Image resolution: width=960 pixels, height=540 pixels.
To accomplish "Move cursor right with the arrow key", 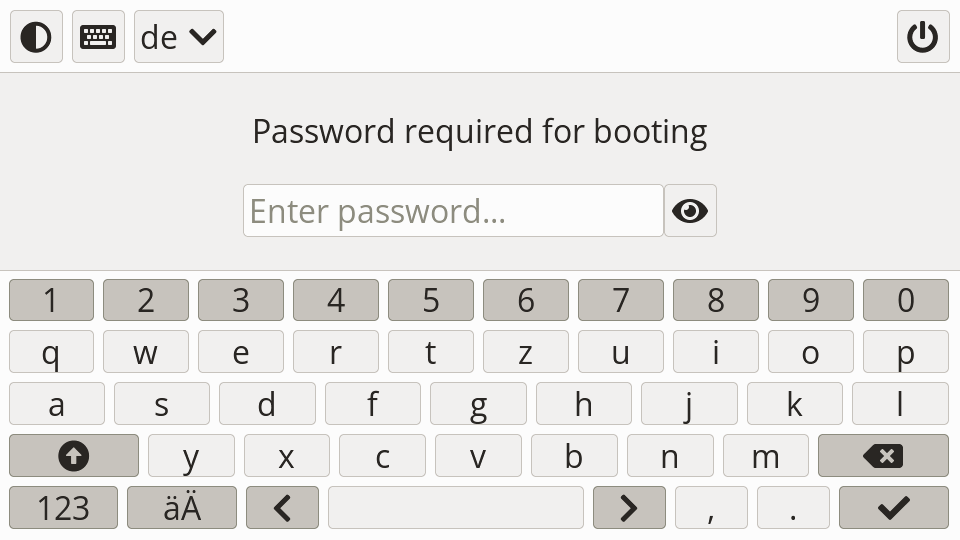I will click(629, 508).
